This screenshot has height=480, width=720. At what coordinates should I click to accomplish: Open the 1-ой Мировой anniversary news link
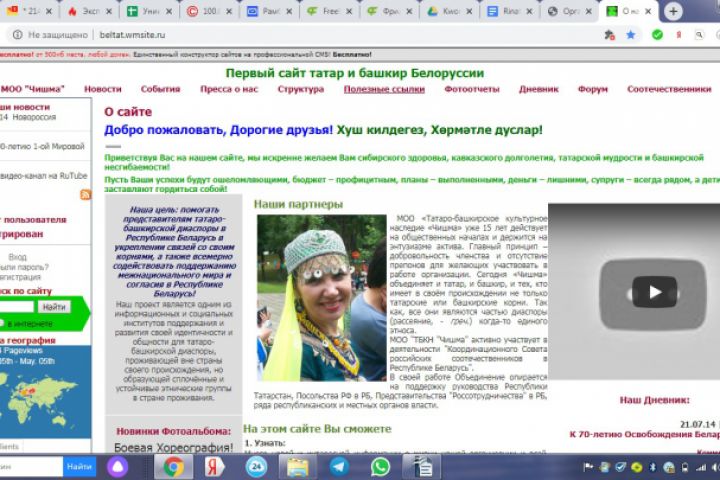tap(42, 146)
